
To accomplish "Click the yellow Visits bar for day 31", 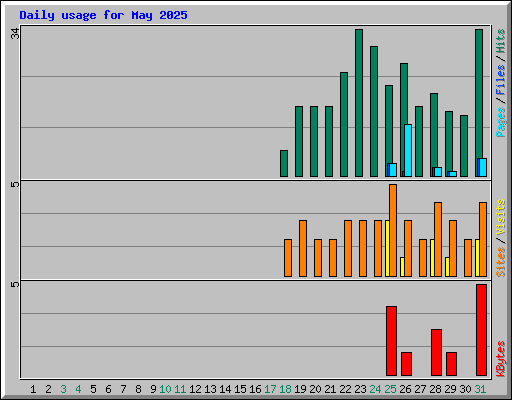I will pyautogui.click(x=477, y=258).
